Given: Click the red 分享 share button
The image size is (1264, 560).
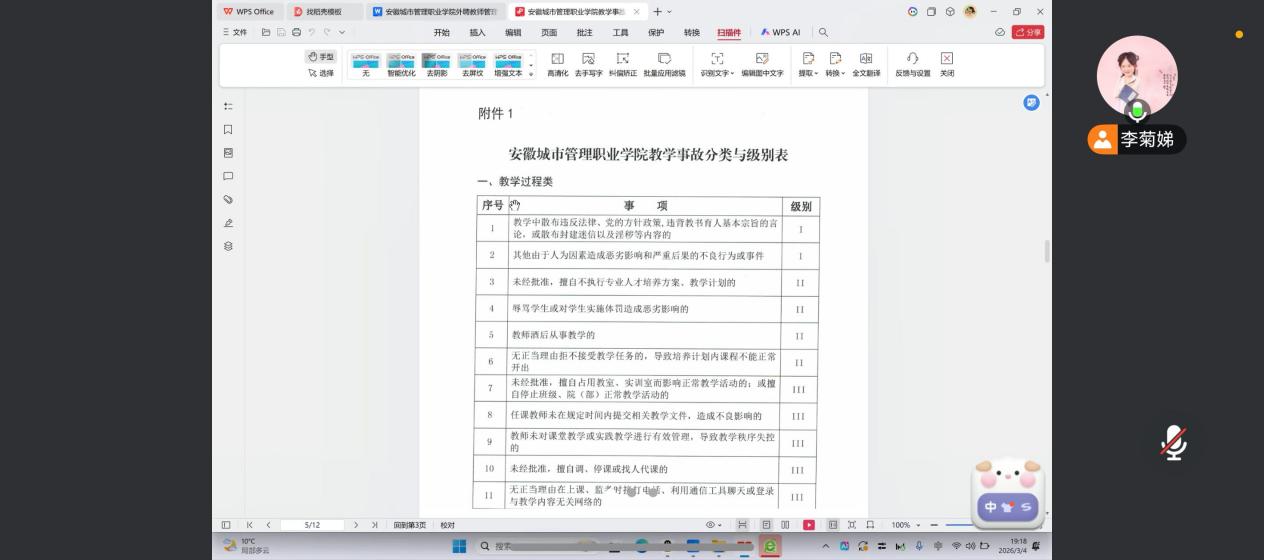Looking at the screenshot, I should 1028,32.
